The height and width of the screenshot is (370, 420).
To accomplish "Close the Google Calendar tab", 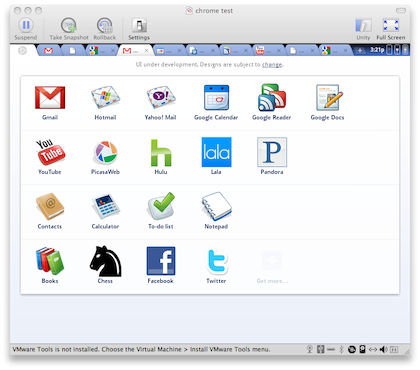I will click(179, 51).
